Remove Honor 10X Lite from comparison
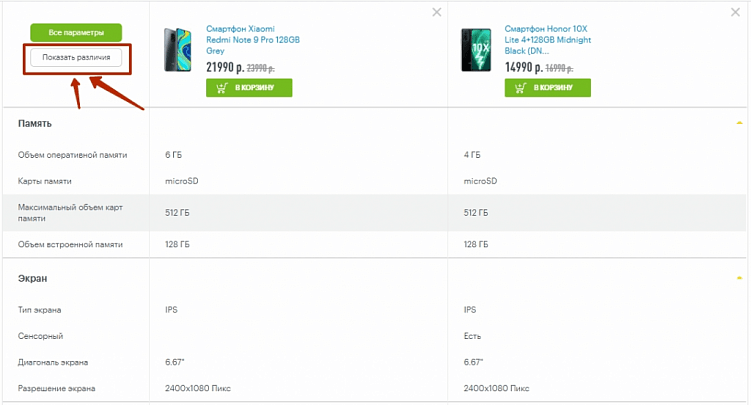 (x=734, y=12)
